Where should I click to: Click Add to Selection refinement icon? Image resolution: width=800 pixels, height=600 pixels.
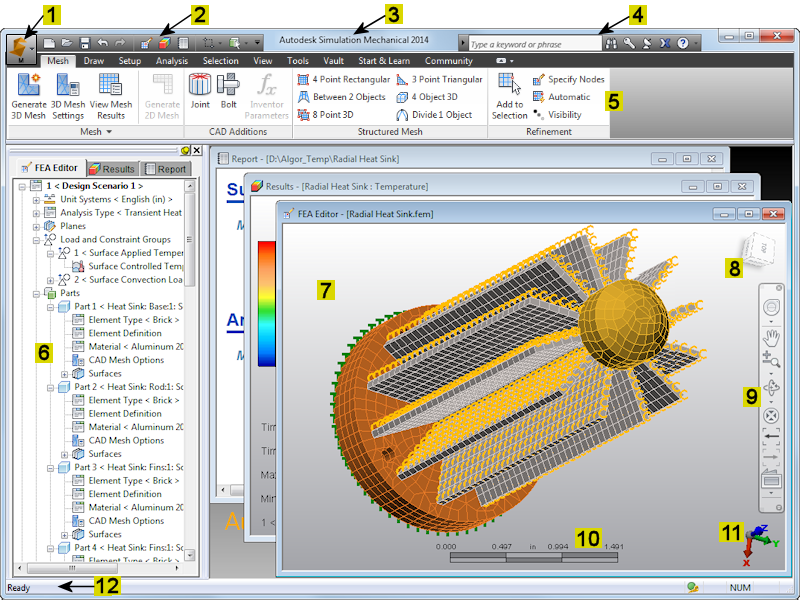[509, 84]
